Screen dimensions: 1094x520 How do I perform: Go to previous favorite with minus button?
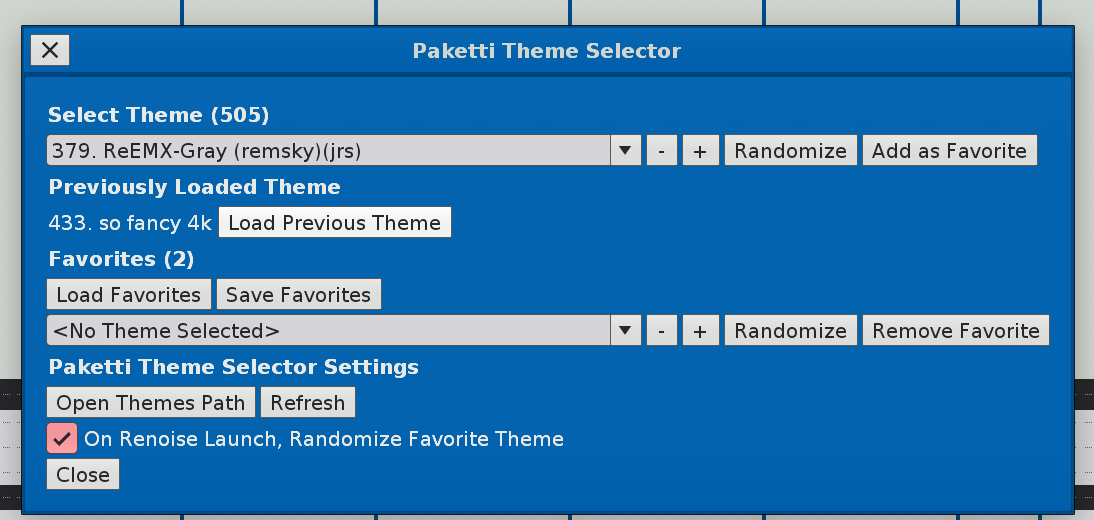661,331
